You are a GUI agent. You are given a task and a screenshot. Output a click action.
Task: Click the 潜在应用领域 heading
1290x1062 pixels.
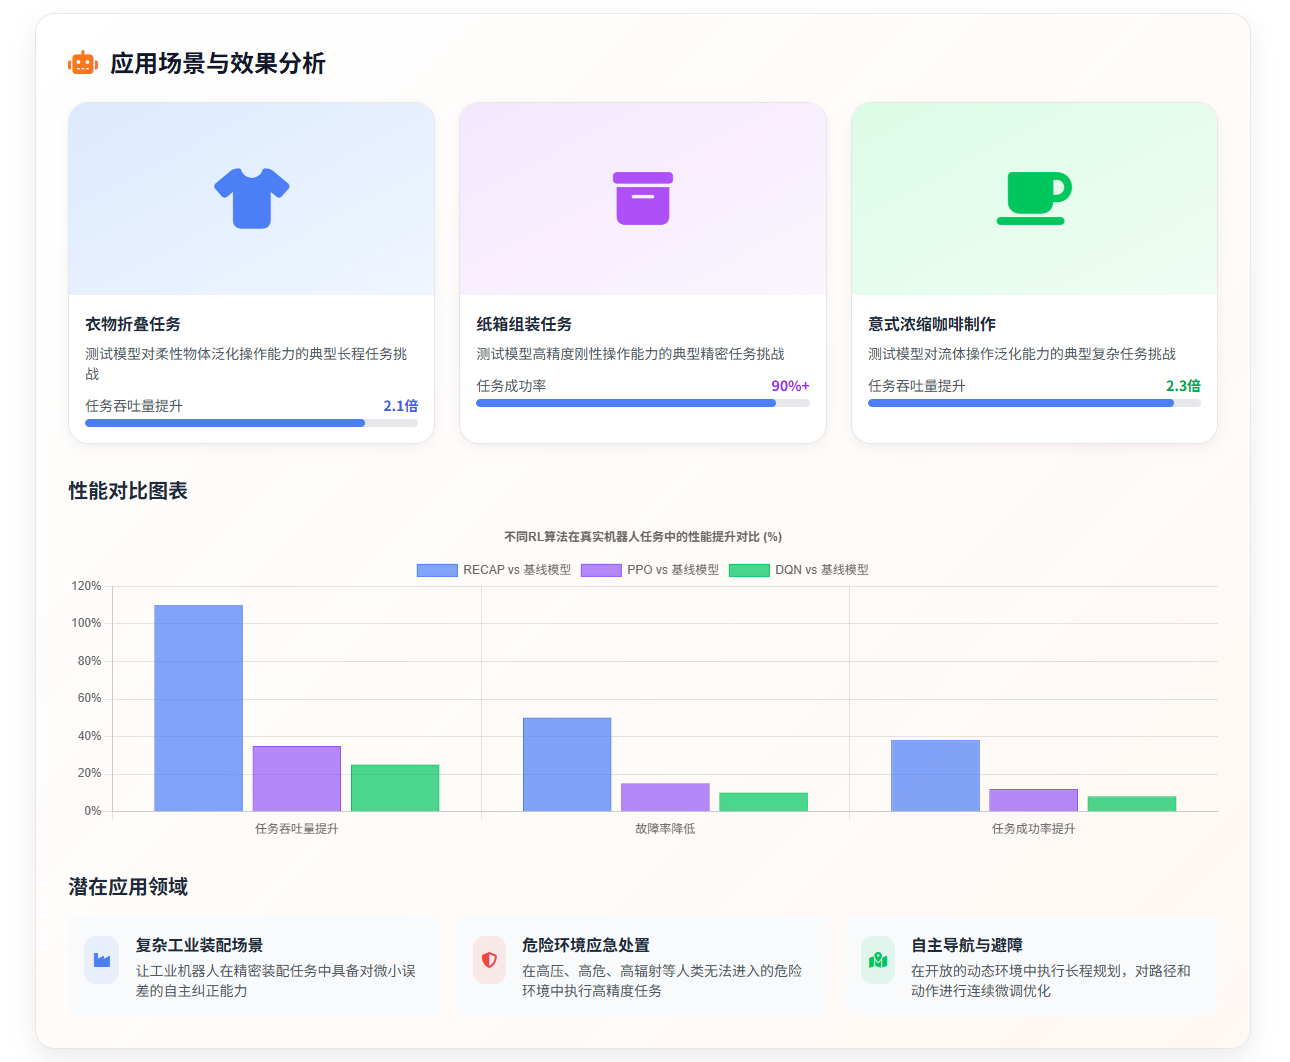128,887
